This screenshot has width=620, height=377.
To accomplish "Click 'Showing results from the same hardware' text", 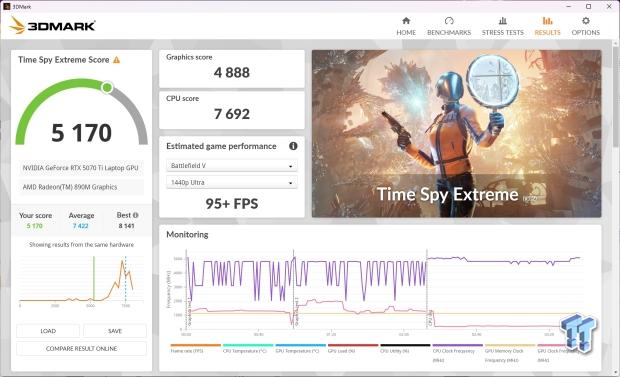I will 81,245.
